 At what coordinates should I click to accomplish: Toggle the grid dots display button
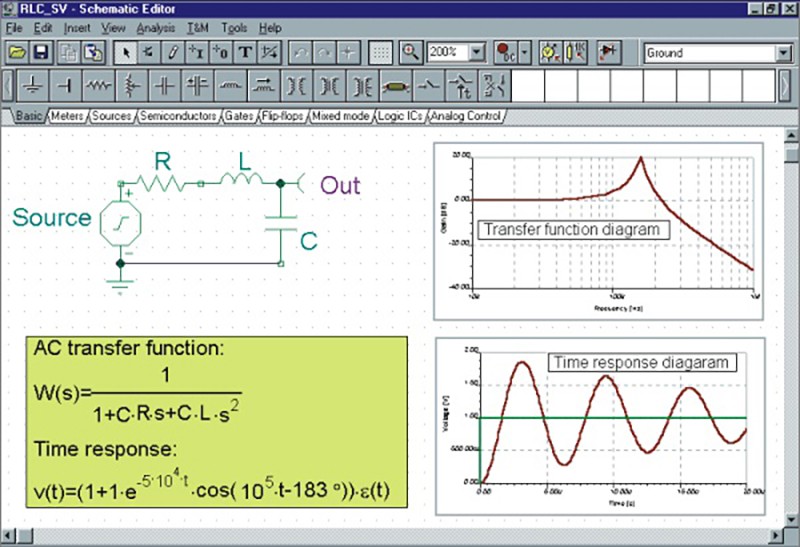(380, 52)
